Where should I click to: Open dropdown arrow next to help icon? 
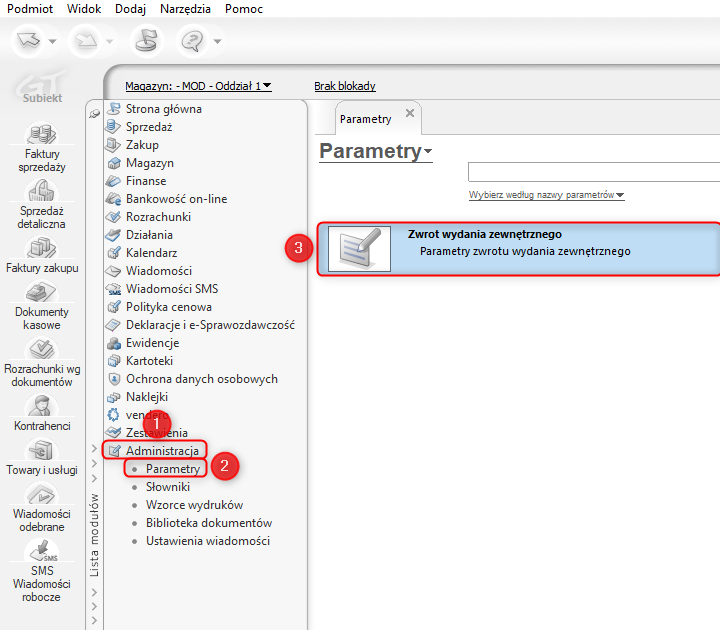click(x=218, y=41)
